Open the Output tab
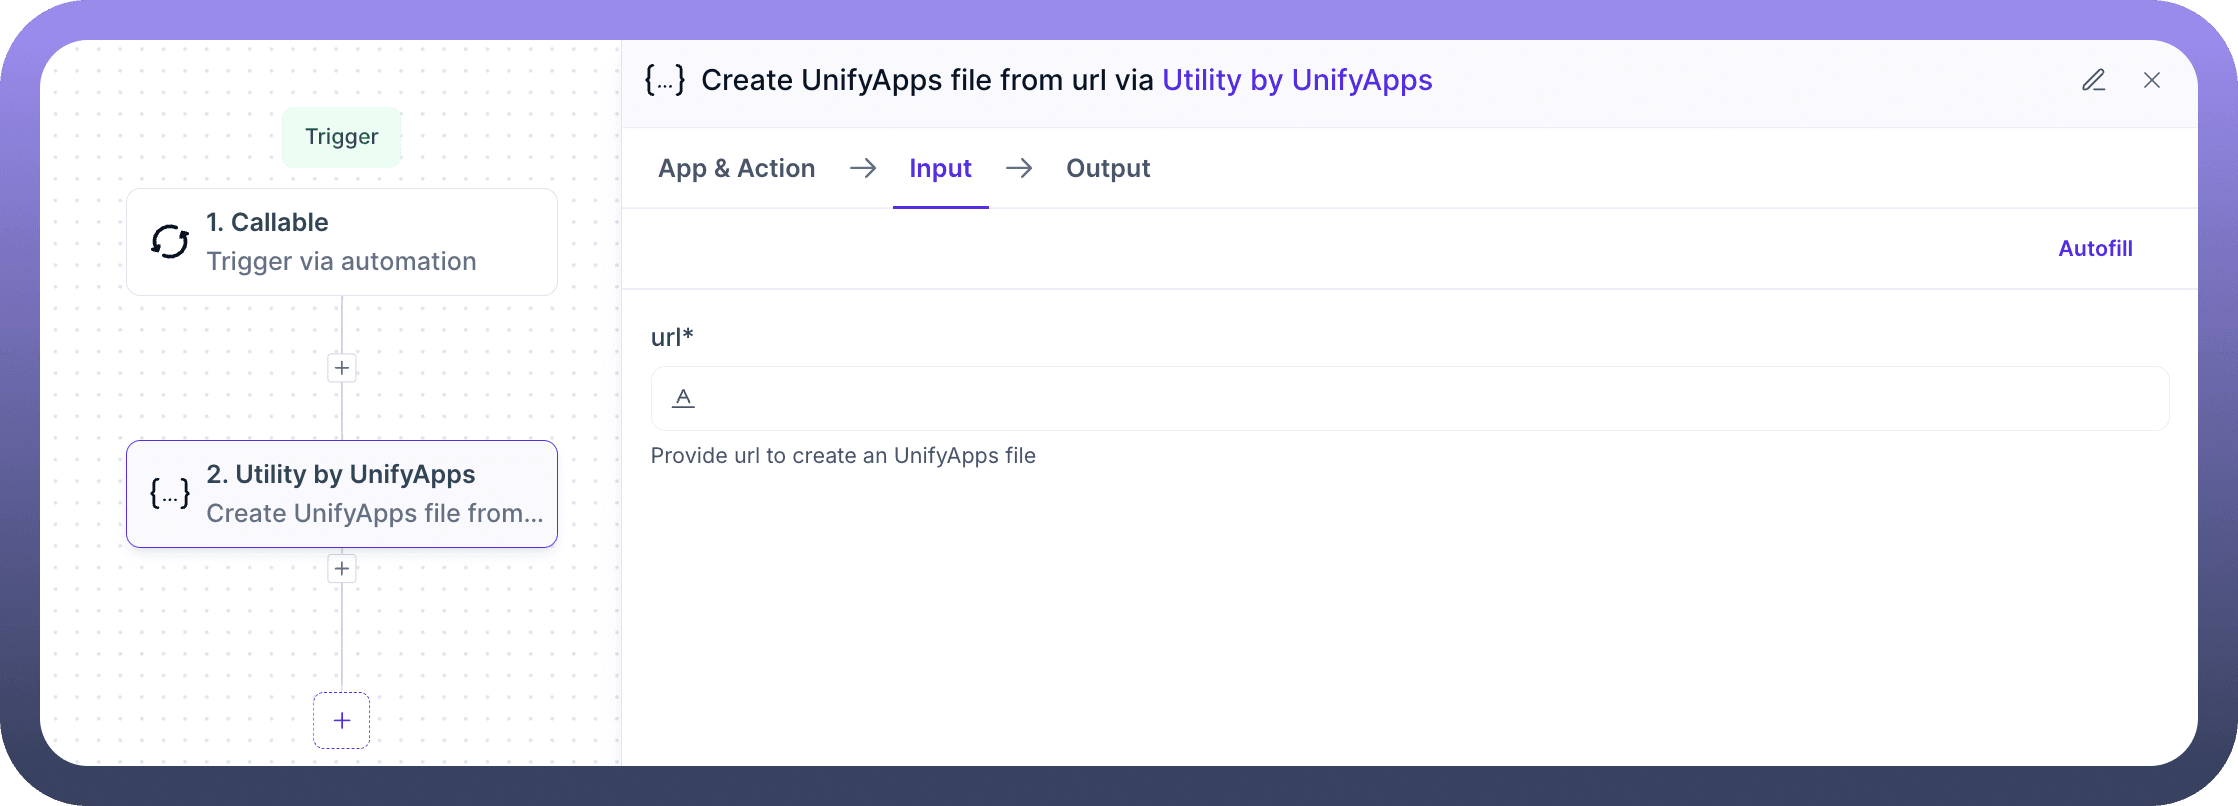The height and width of the screenshot is (806, 2238). (1108, 168)
